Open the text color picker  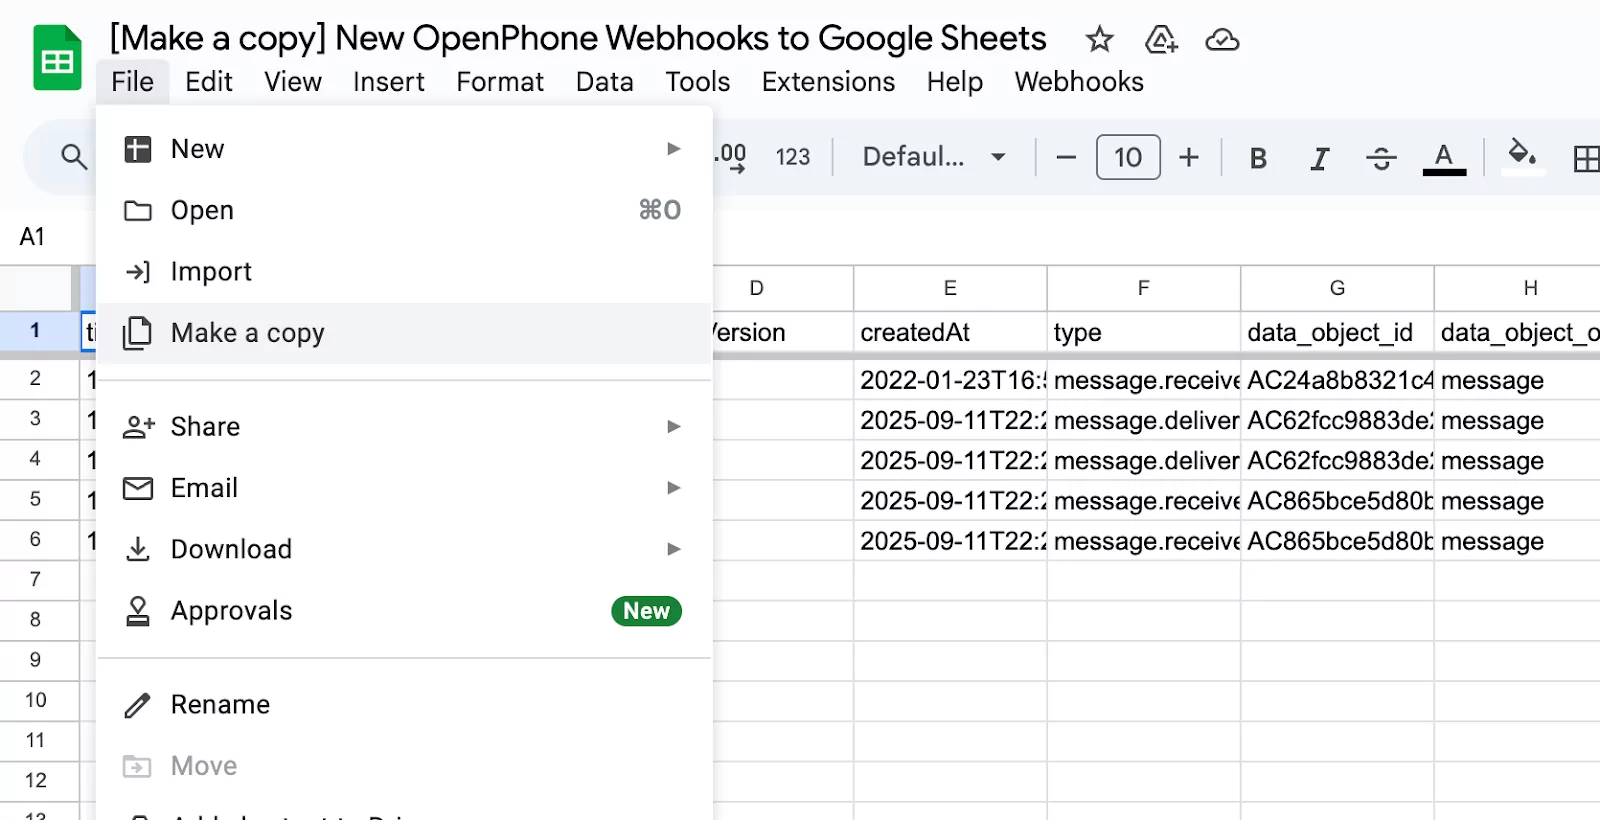[x=1444, y=158]
